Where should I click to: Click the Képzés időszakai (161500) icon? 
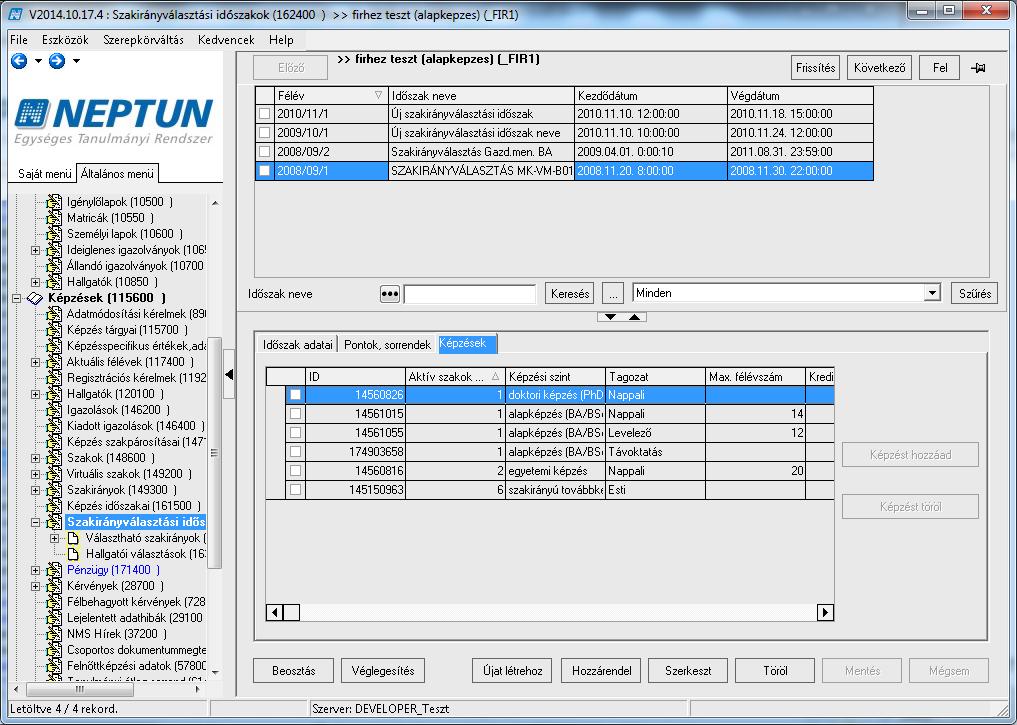coord(54,506)
